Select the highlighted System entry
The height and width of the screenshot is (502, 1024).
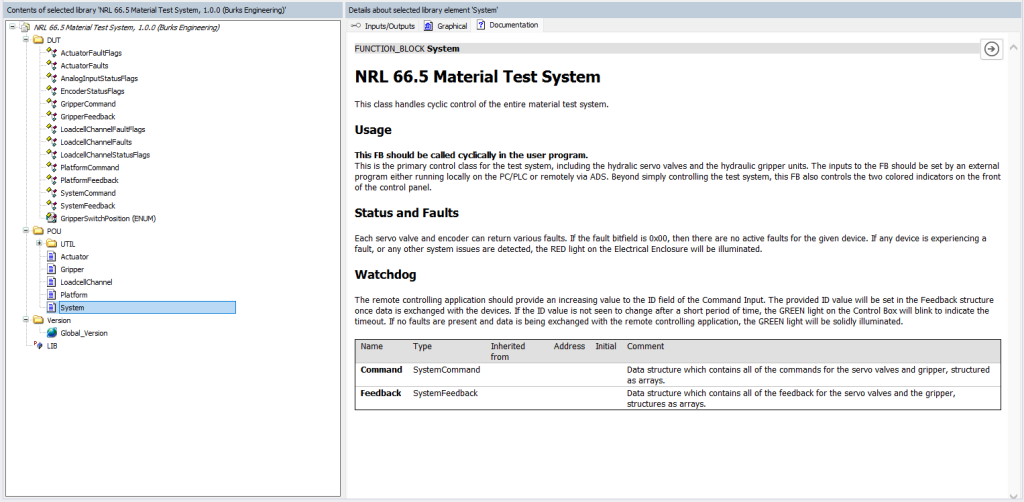[147, 307]
